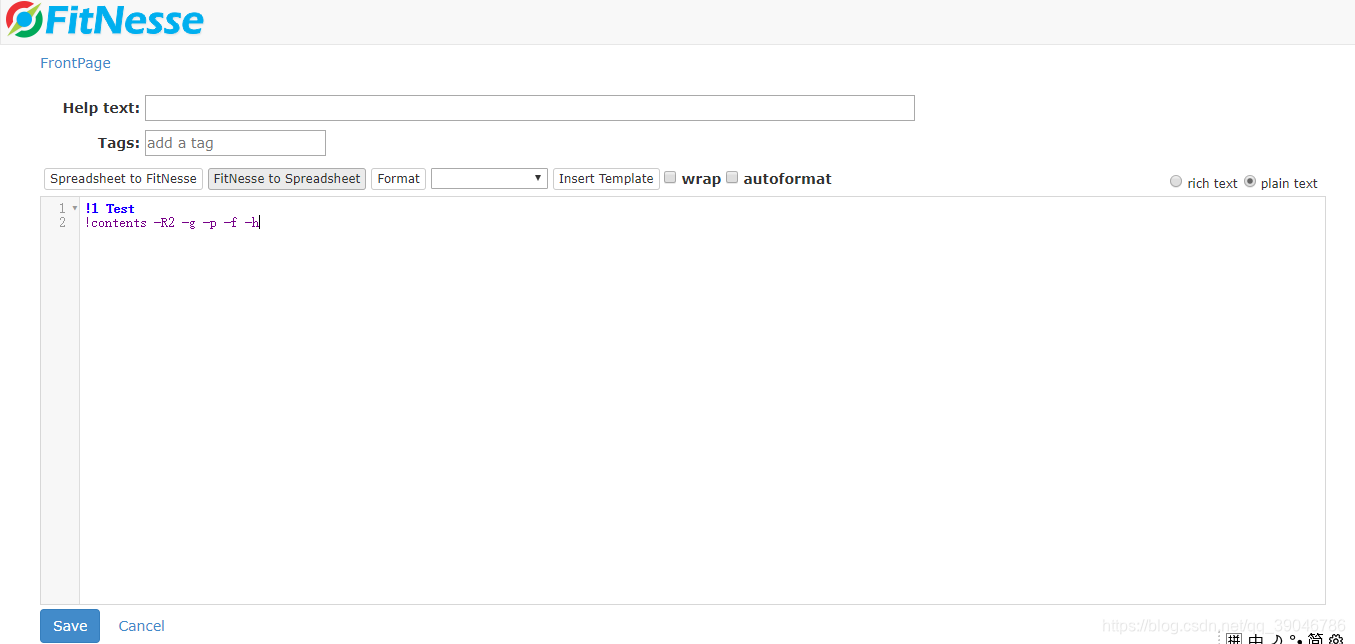Click the Insert Template button
Viewport: 1355px width, 644px height.
click(606, 179)
